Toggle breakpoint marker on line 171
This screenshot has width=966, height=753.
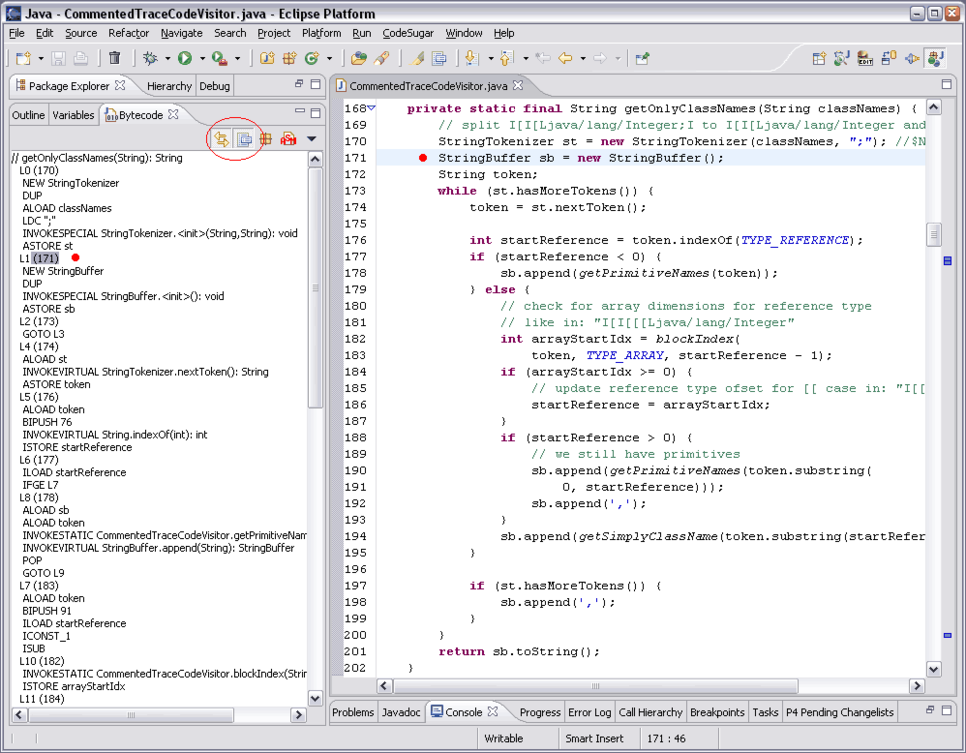click(423, 158)
